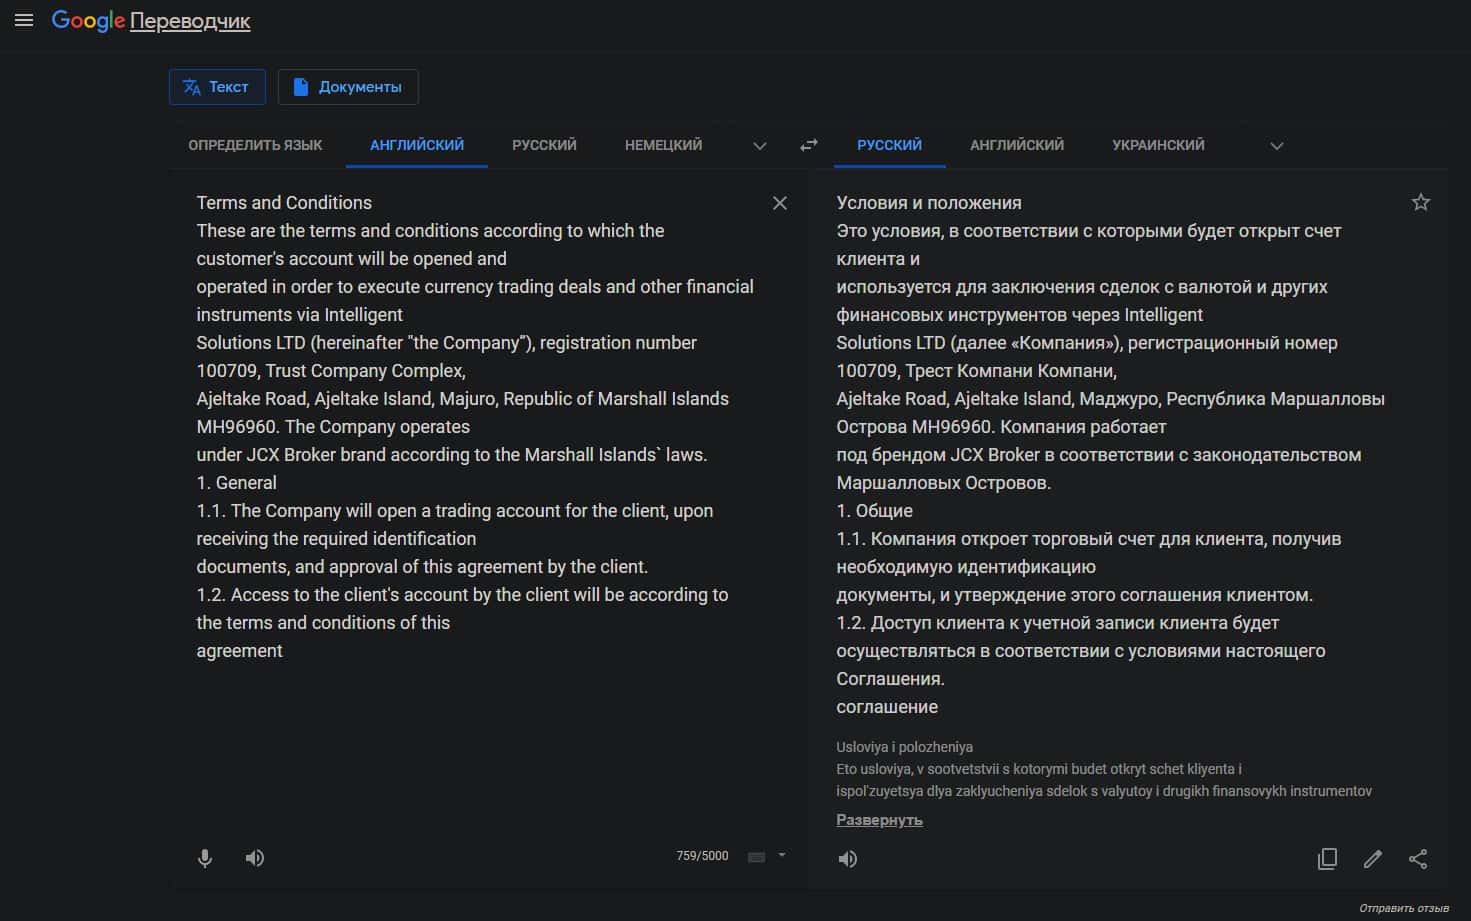This screenshot has width=1471, height=921.
Task: Clear the source text with X
Action: [x=780, y=203]
